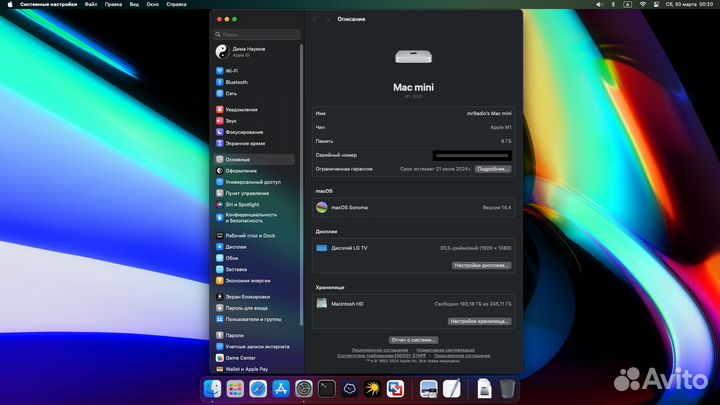This screenshot has width=720, height=405.
Task: Click the volume icon in menu bar
Action: click(x=599, y=4)
